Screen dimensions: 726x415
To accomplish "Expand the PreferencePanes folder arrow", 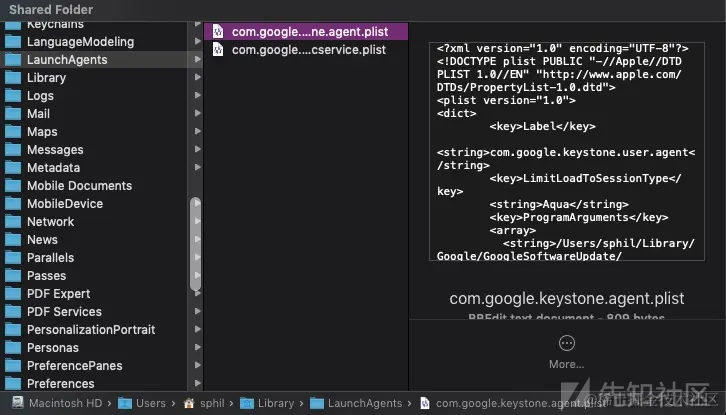I will point(198,365).
